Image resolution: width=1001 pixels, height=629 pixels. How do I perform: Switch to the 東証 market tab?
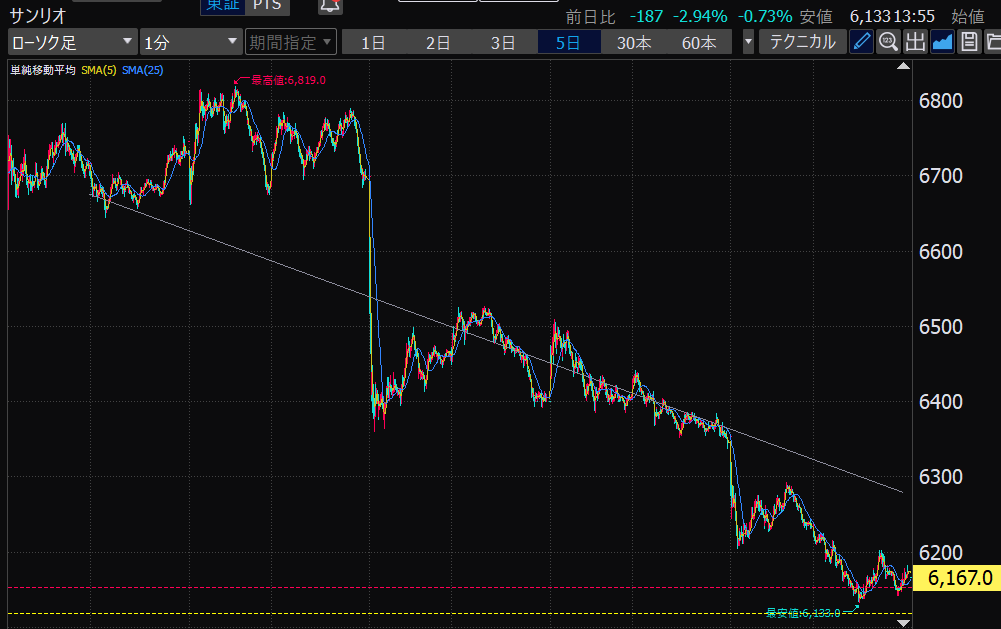click(222, 6)
